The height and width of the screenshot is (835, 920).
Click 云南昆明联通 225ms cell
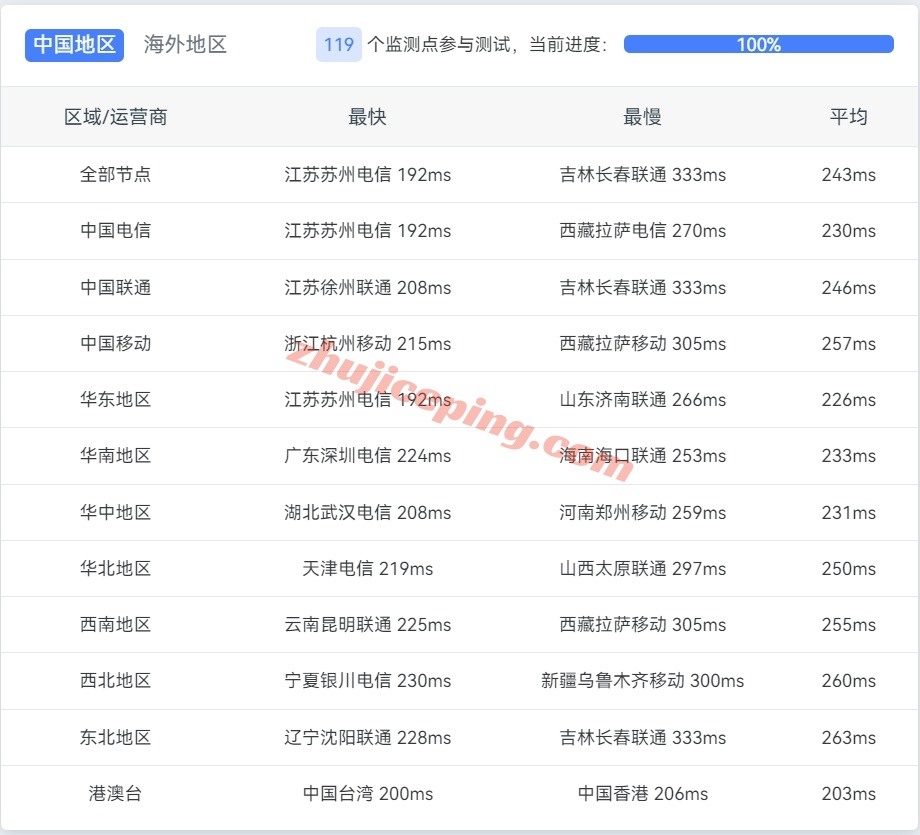coord(367,624)
